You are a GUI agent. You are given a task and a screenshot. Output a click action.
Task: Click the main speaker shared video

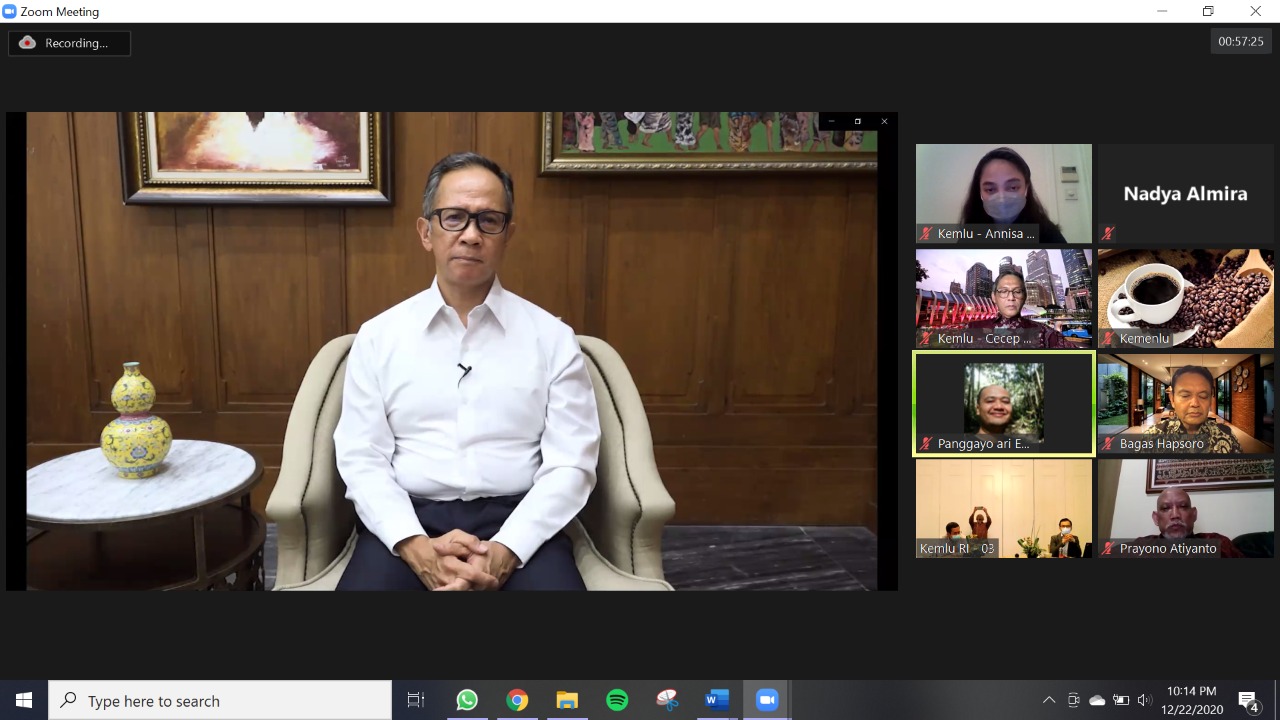point(452,351)
